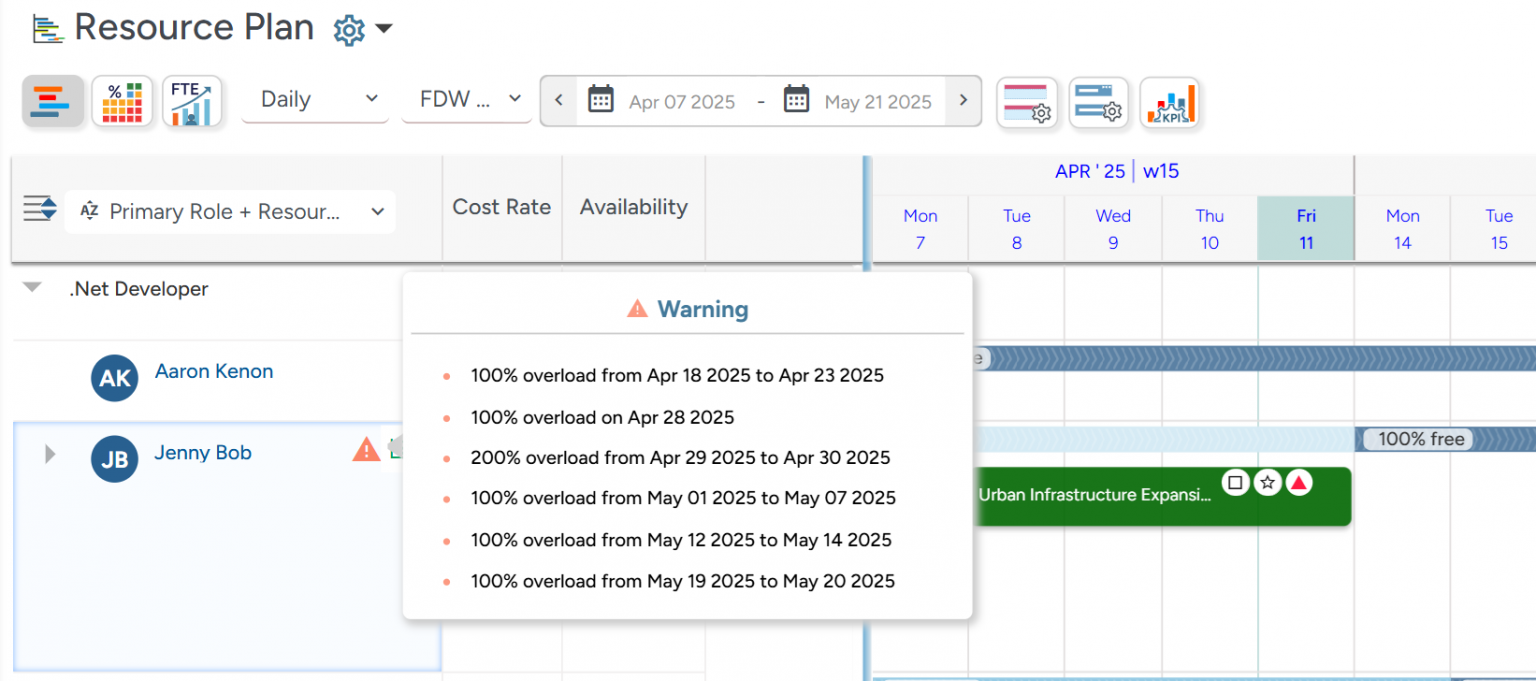Image resolution: width=1536 pixels, height=681 pixels.
Task: Open the Primary Role + Resource grouping dropdown
Action: click(230, 211)
